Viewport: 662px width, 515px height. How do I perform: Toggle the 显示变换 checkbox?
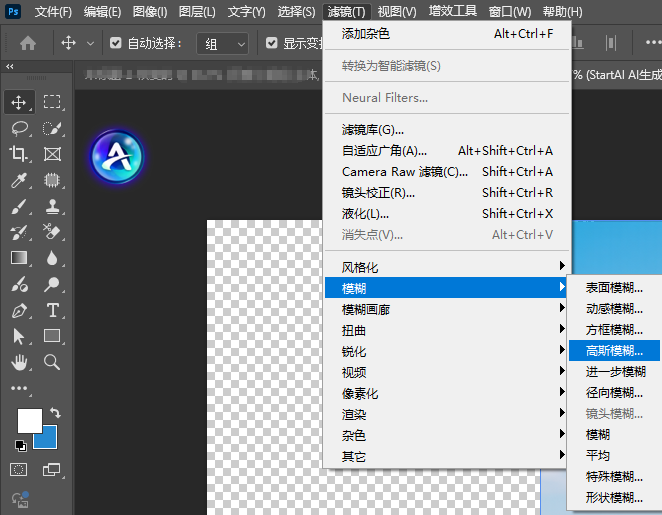[272, 44]
